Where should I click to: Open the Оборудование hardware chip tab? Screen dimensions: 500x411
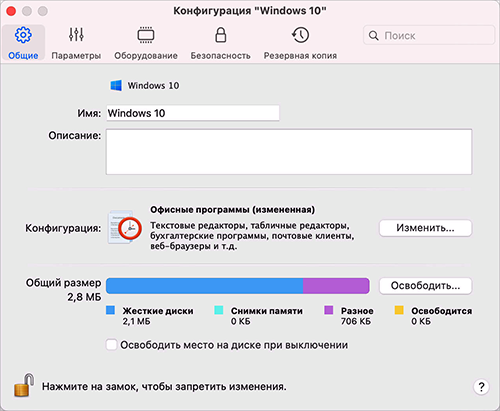146,43
